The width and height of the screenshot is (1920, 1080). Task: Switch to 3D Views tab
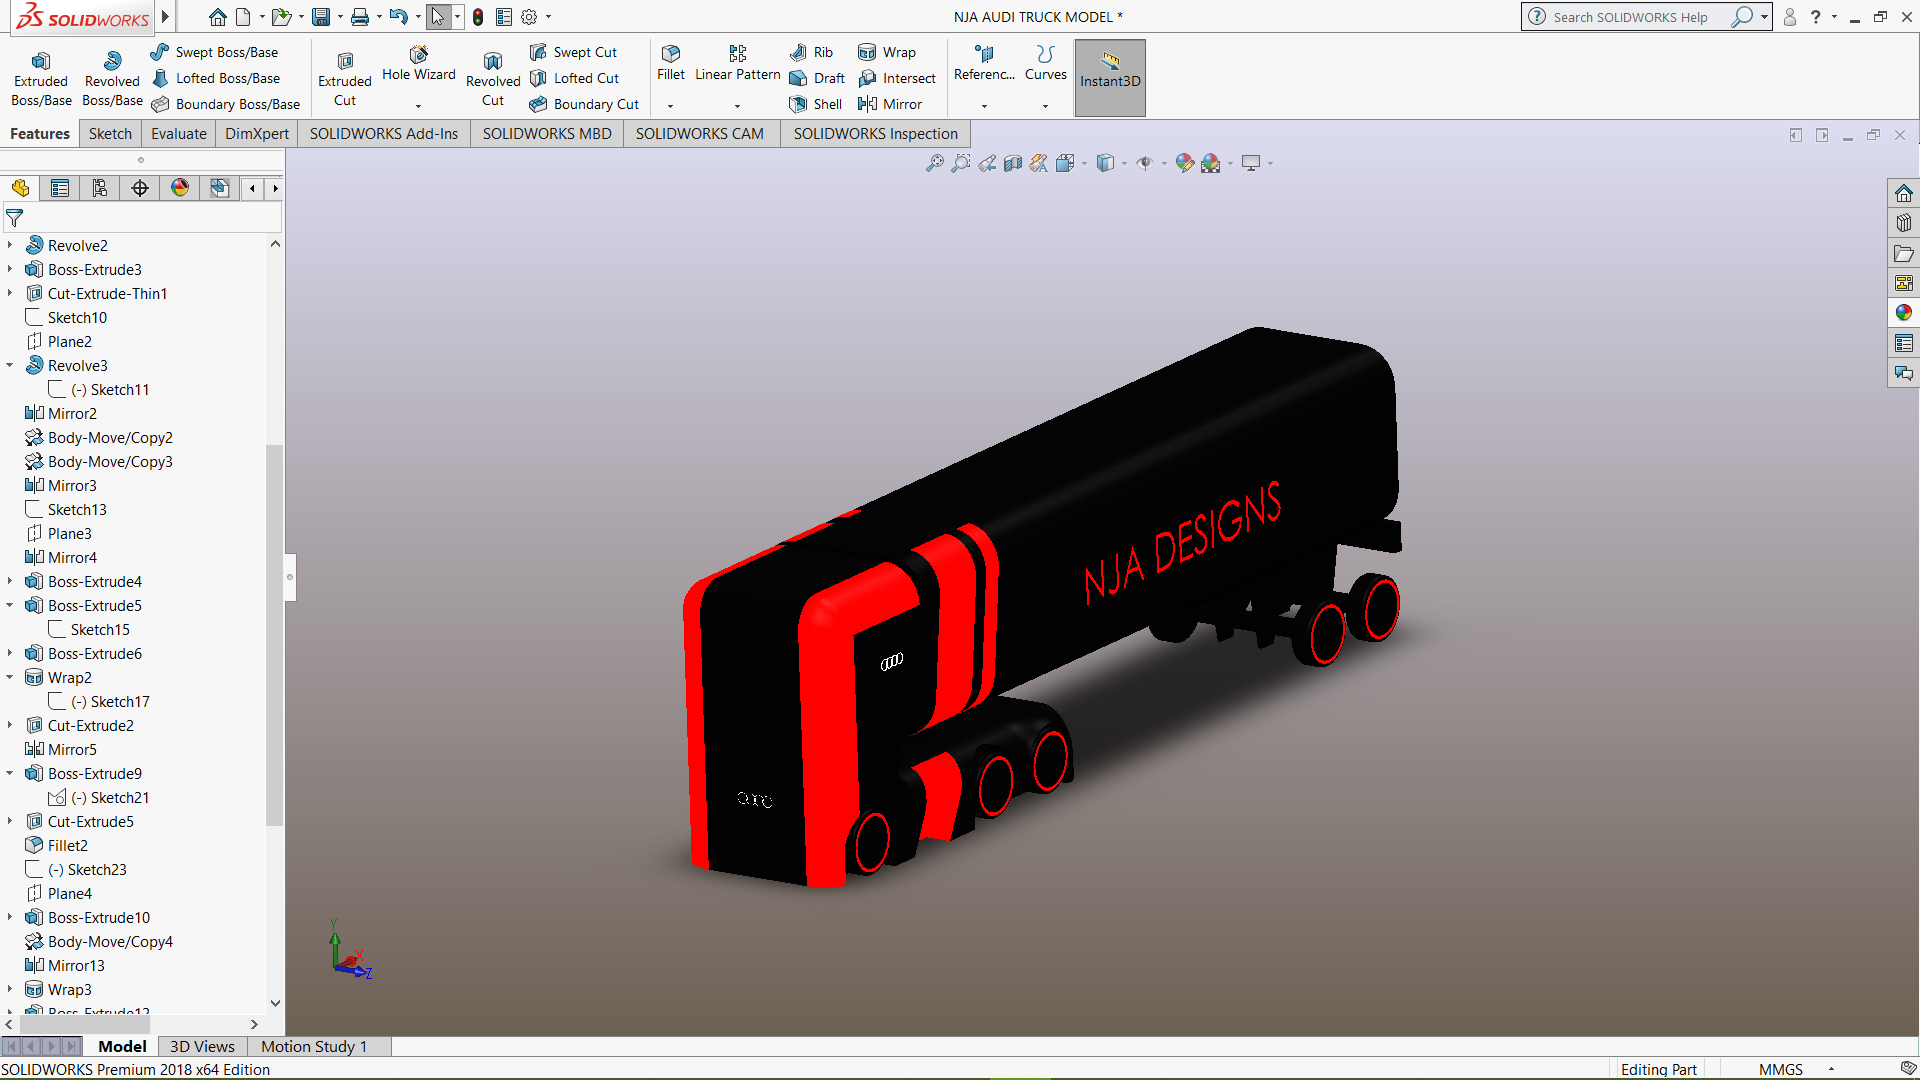click(x=202, y=1046)
